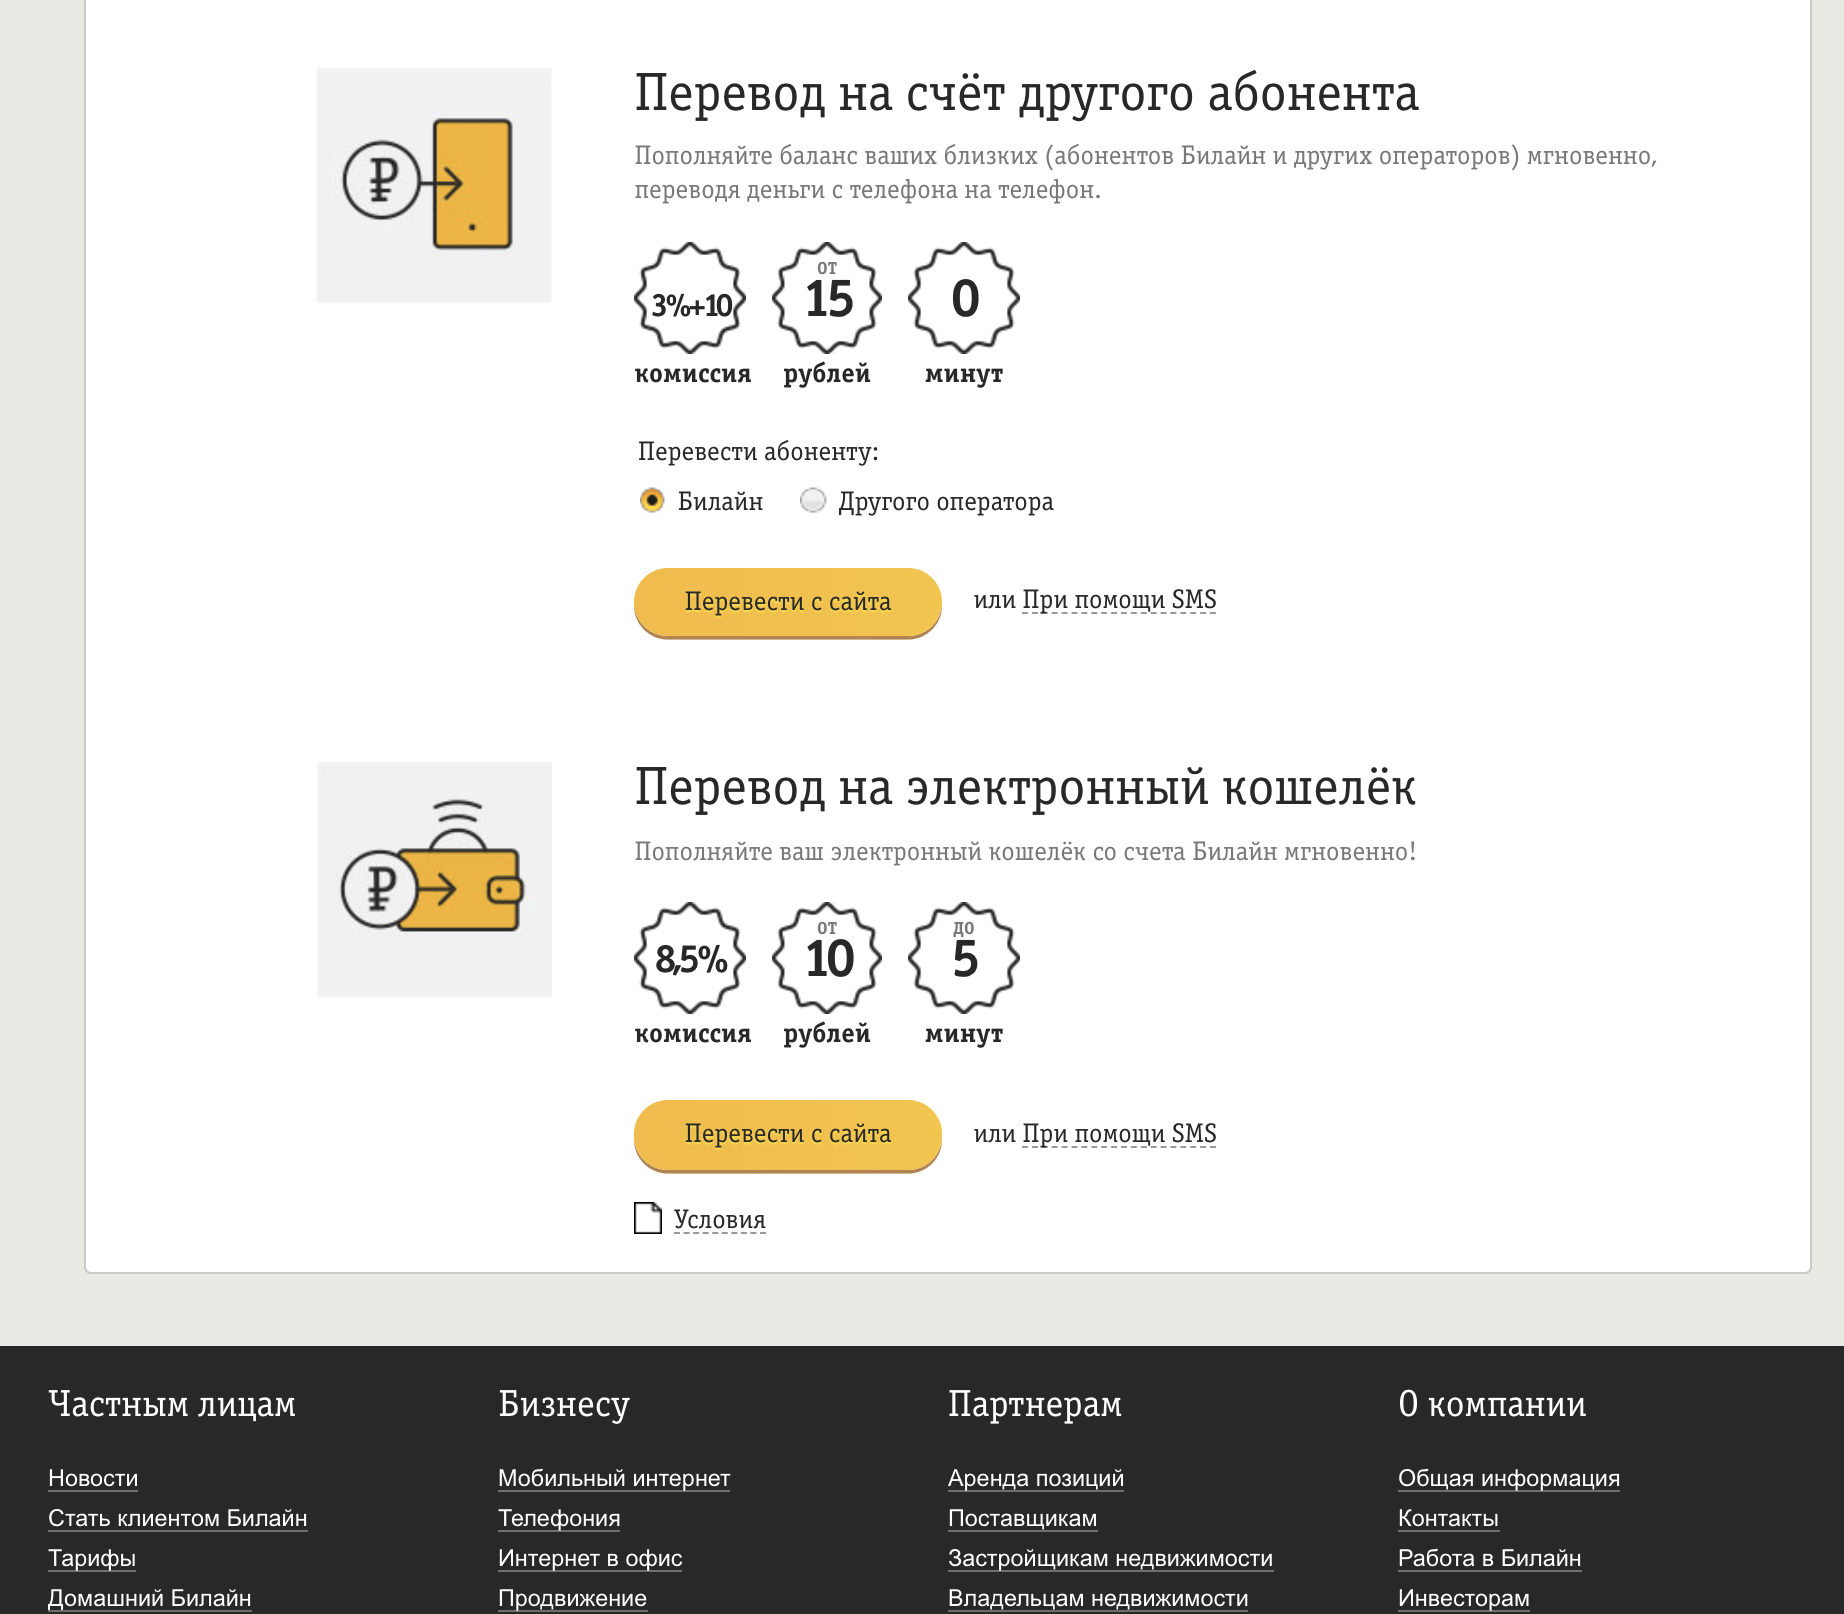
Task: Open При помощи SMS link for abonent transfer
Action: [1118, 600]
